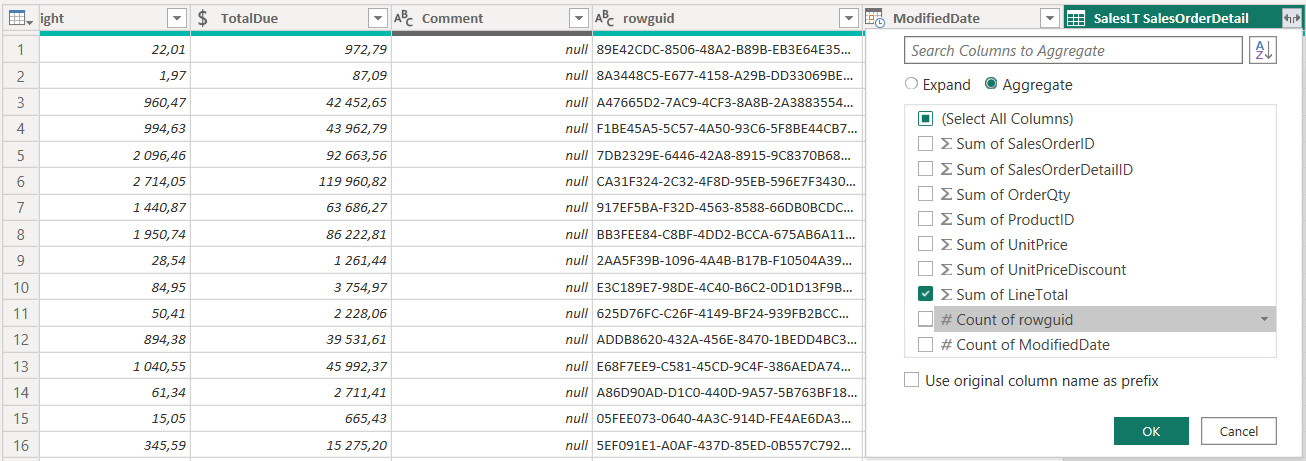1306x461 pixels.
Task: Open the Count of rowguid aggregation dropdown
Action: click(1265, 320)
